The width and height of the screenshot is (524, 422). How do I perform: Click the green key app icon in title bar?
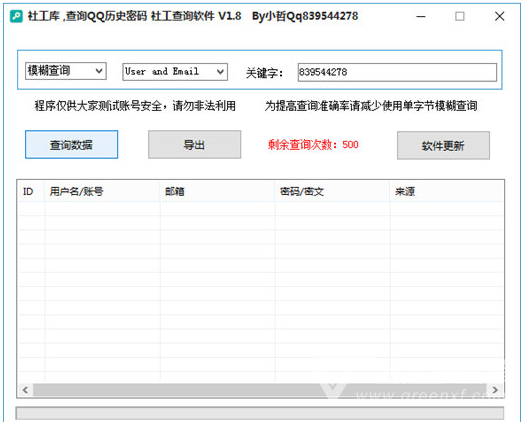pos(16,16)
